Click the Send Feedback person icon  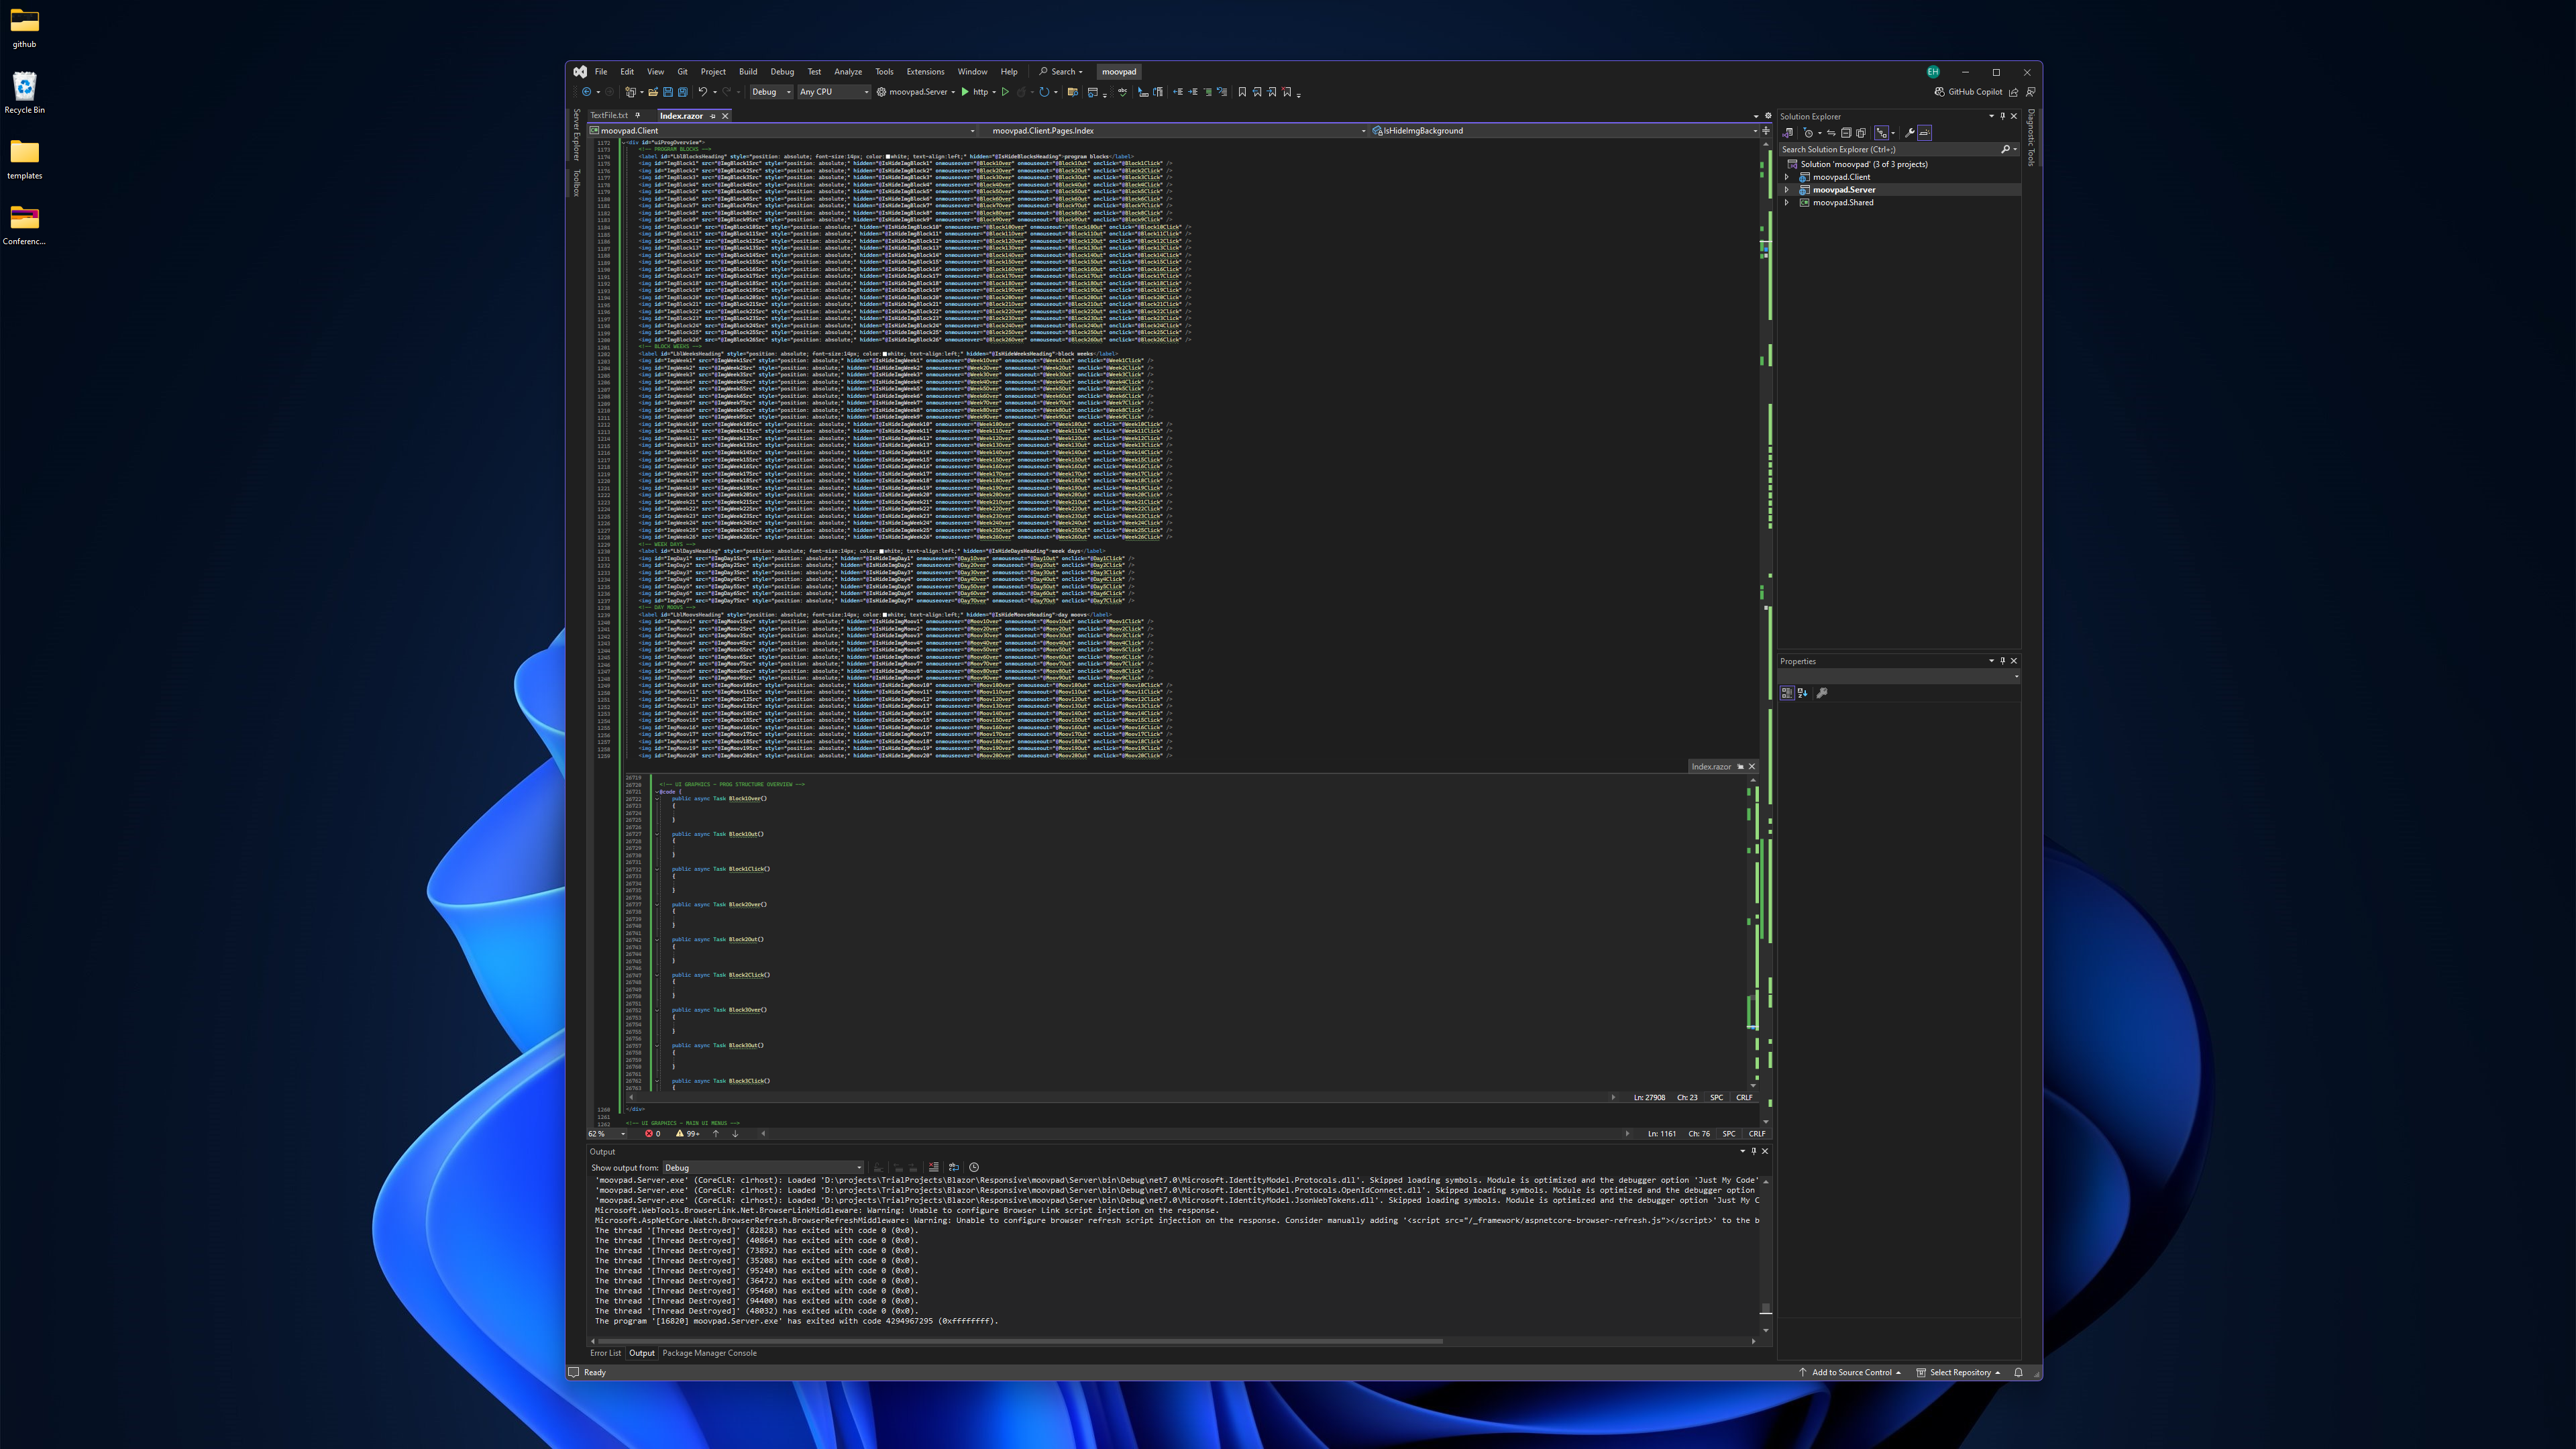[x=2031, y=92]
